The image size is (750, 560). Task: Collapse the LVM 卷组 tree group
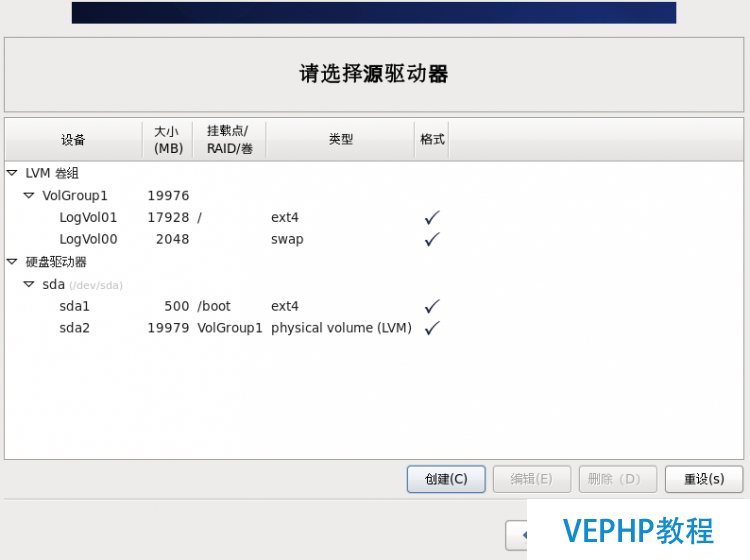12,173
